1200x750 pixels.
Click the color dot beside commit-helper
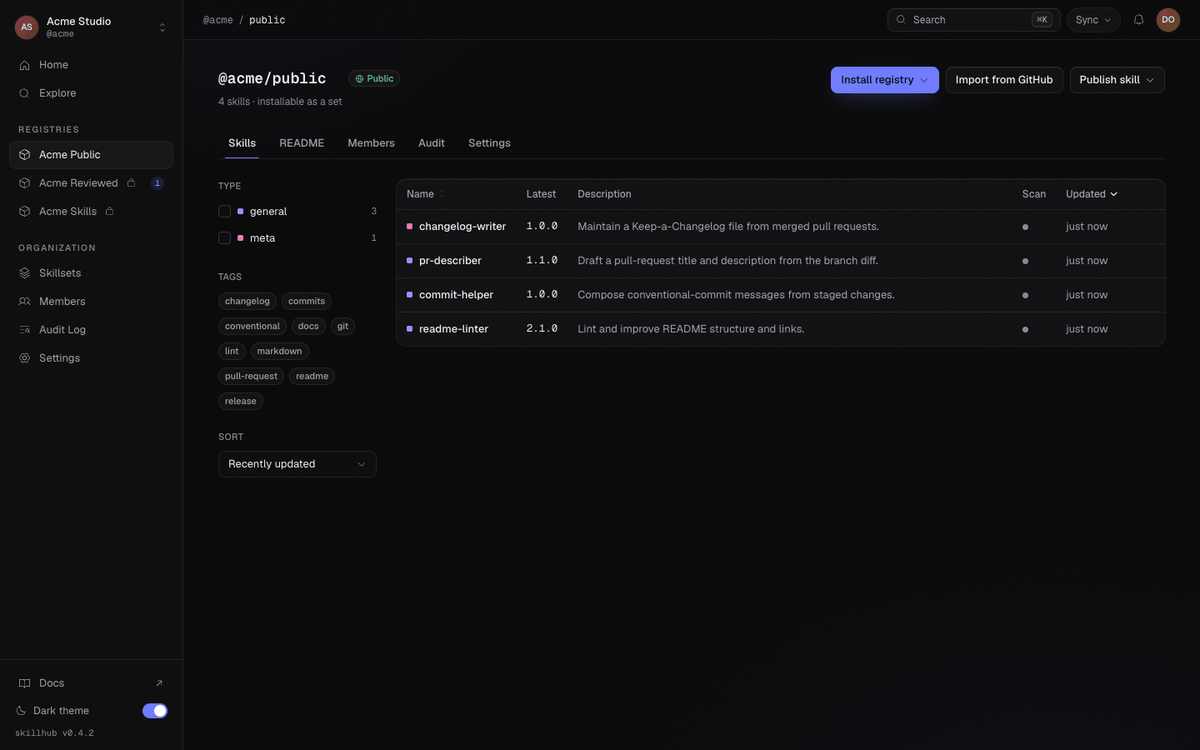tap(410, 295)
